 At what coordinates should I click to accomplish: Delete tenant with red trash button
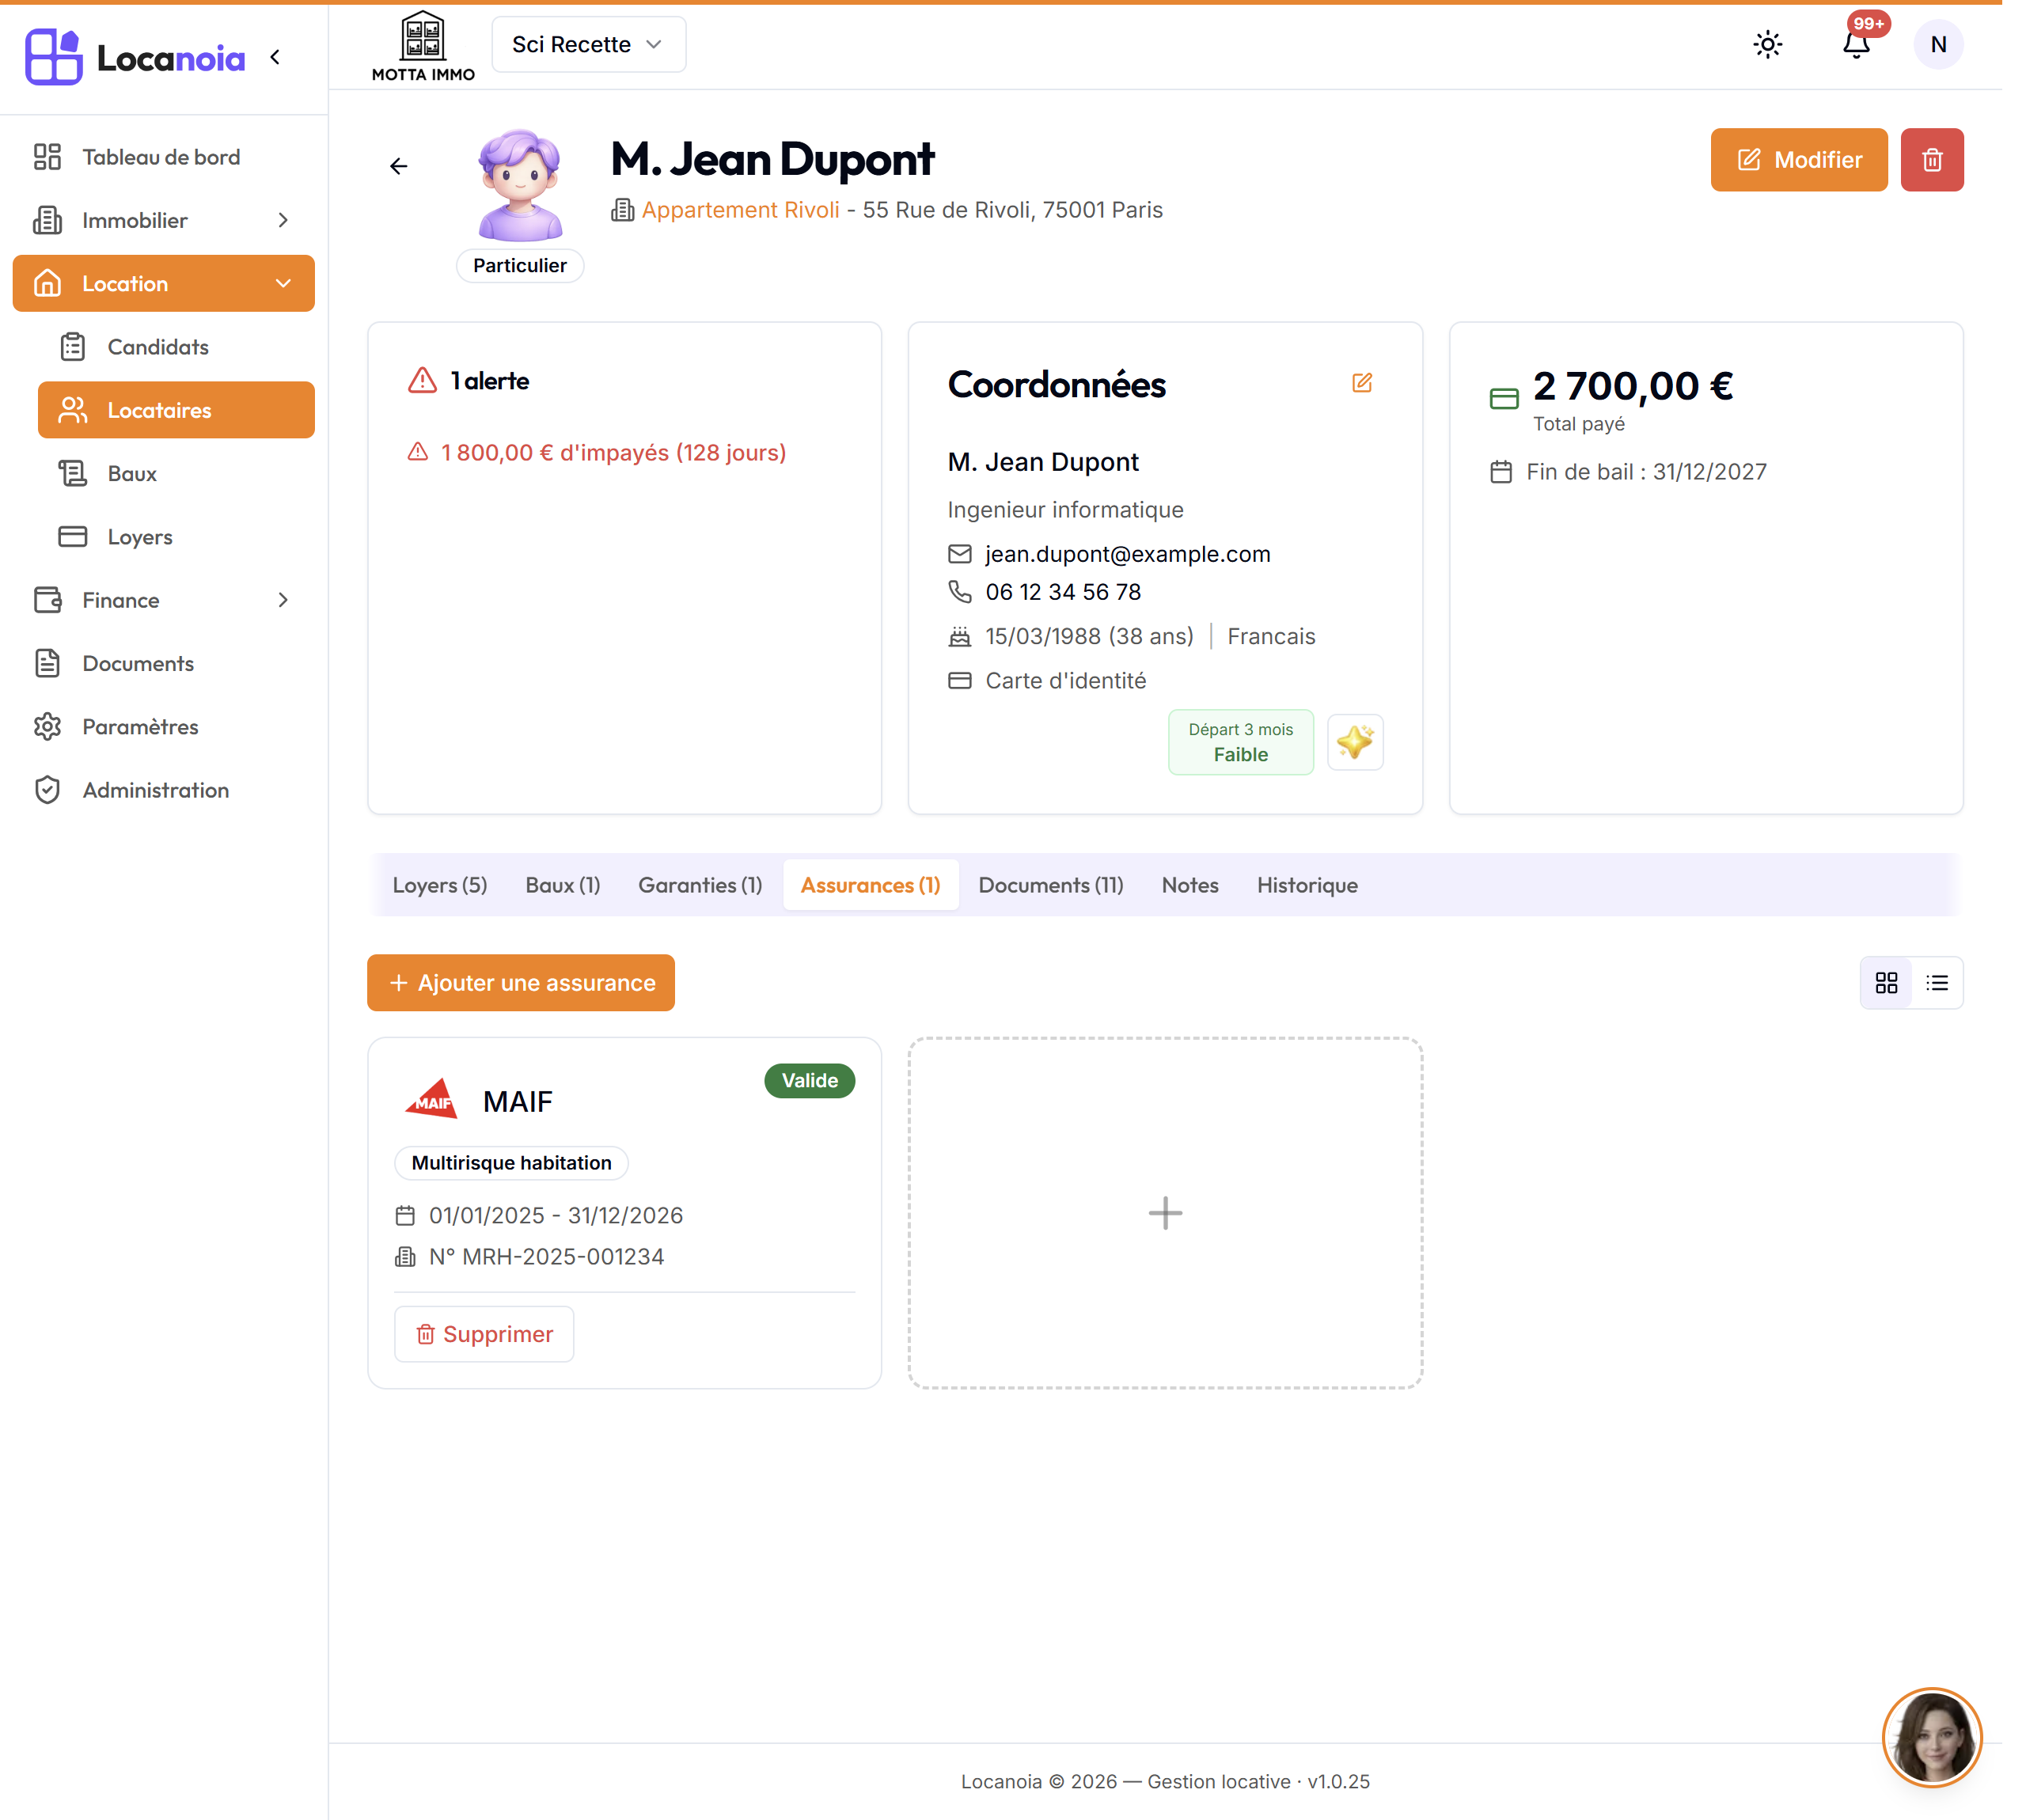[1931, 160]
